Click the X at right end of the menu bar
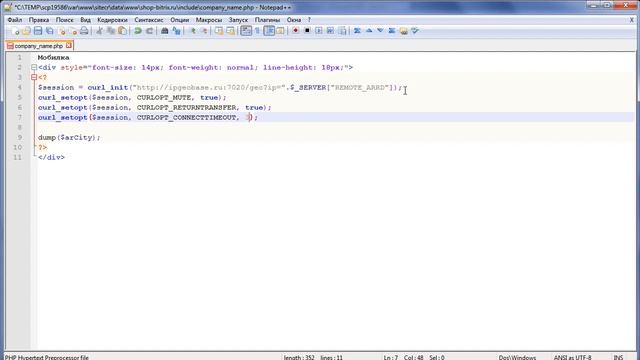The height and width of the screenshot is (360, 640). (x=631, y=20)
